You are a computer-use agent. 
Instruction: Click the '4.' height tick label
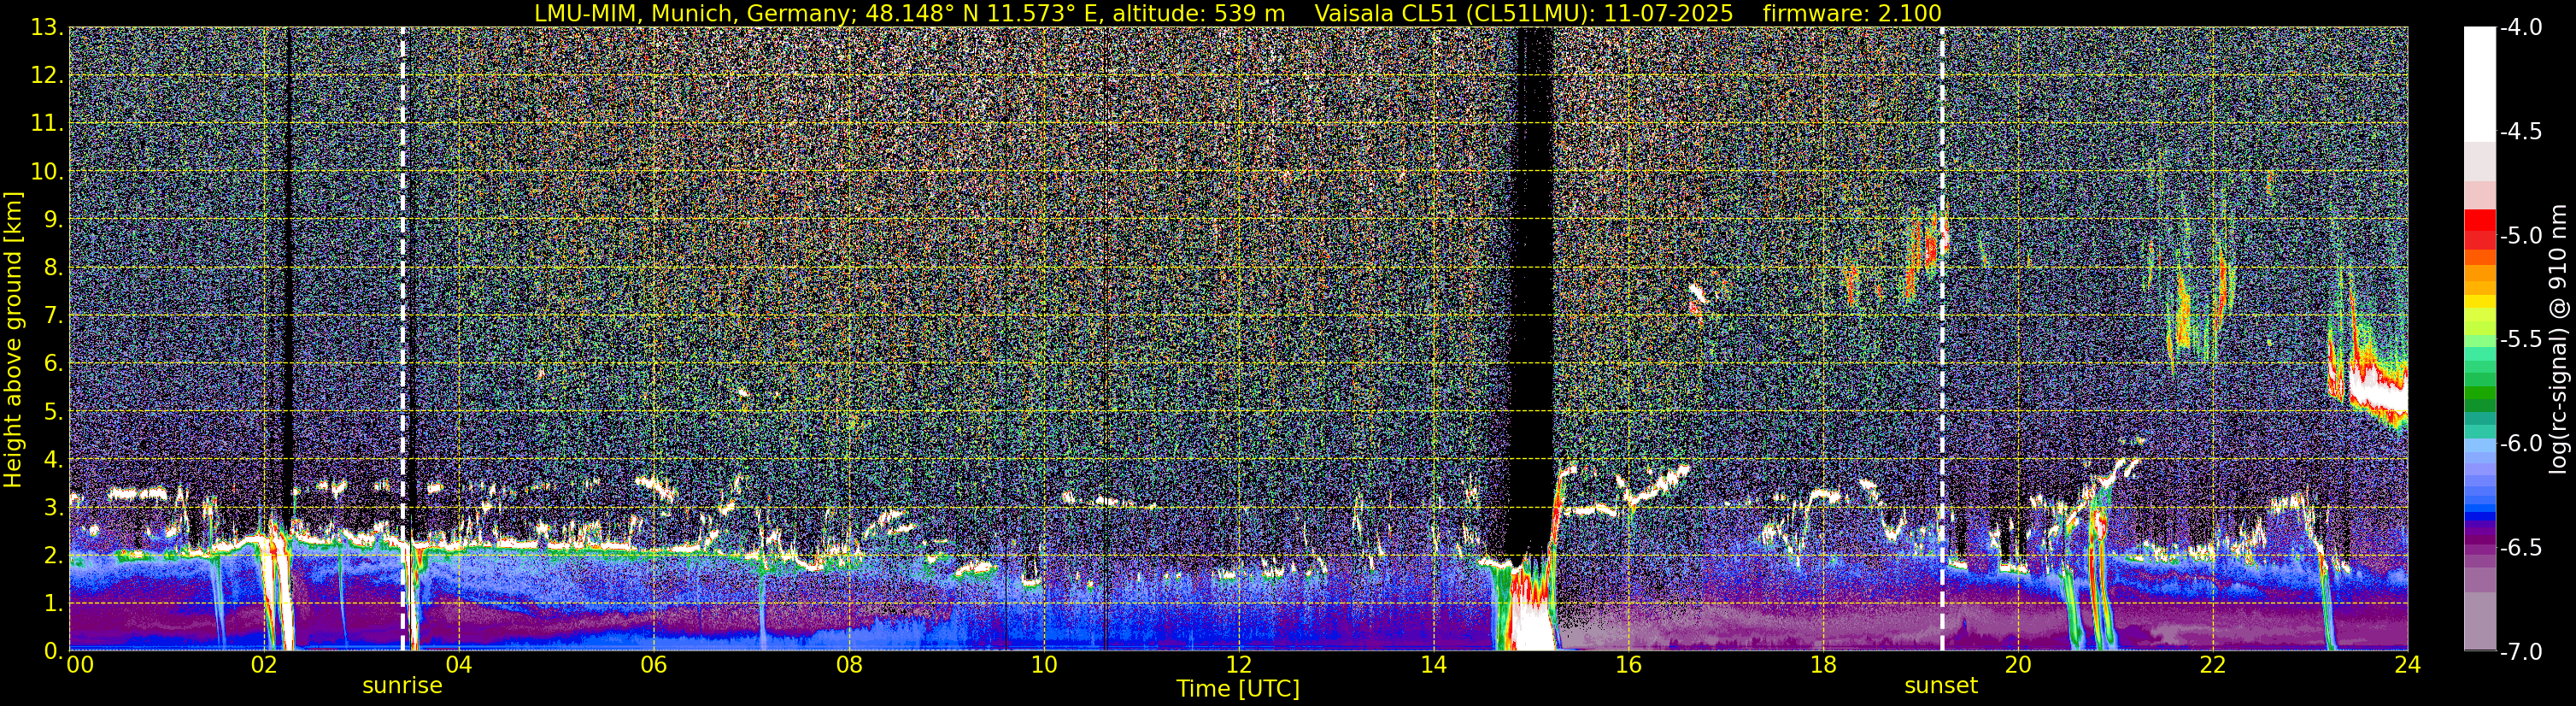(x=53, y=460)
